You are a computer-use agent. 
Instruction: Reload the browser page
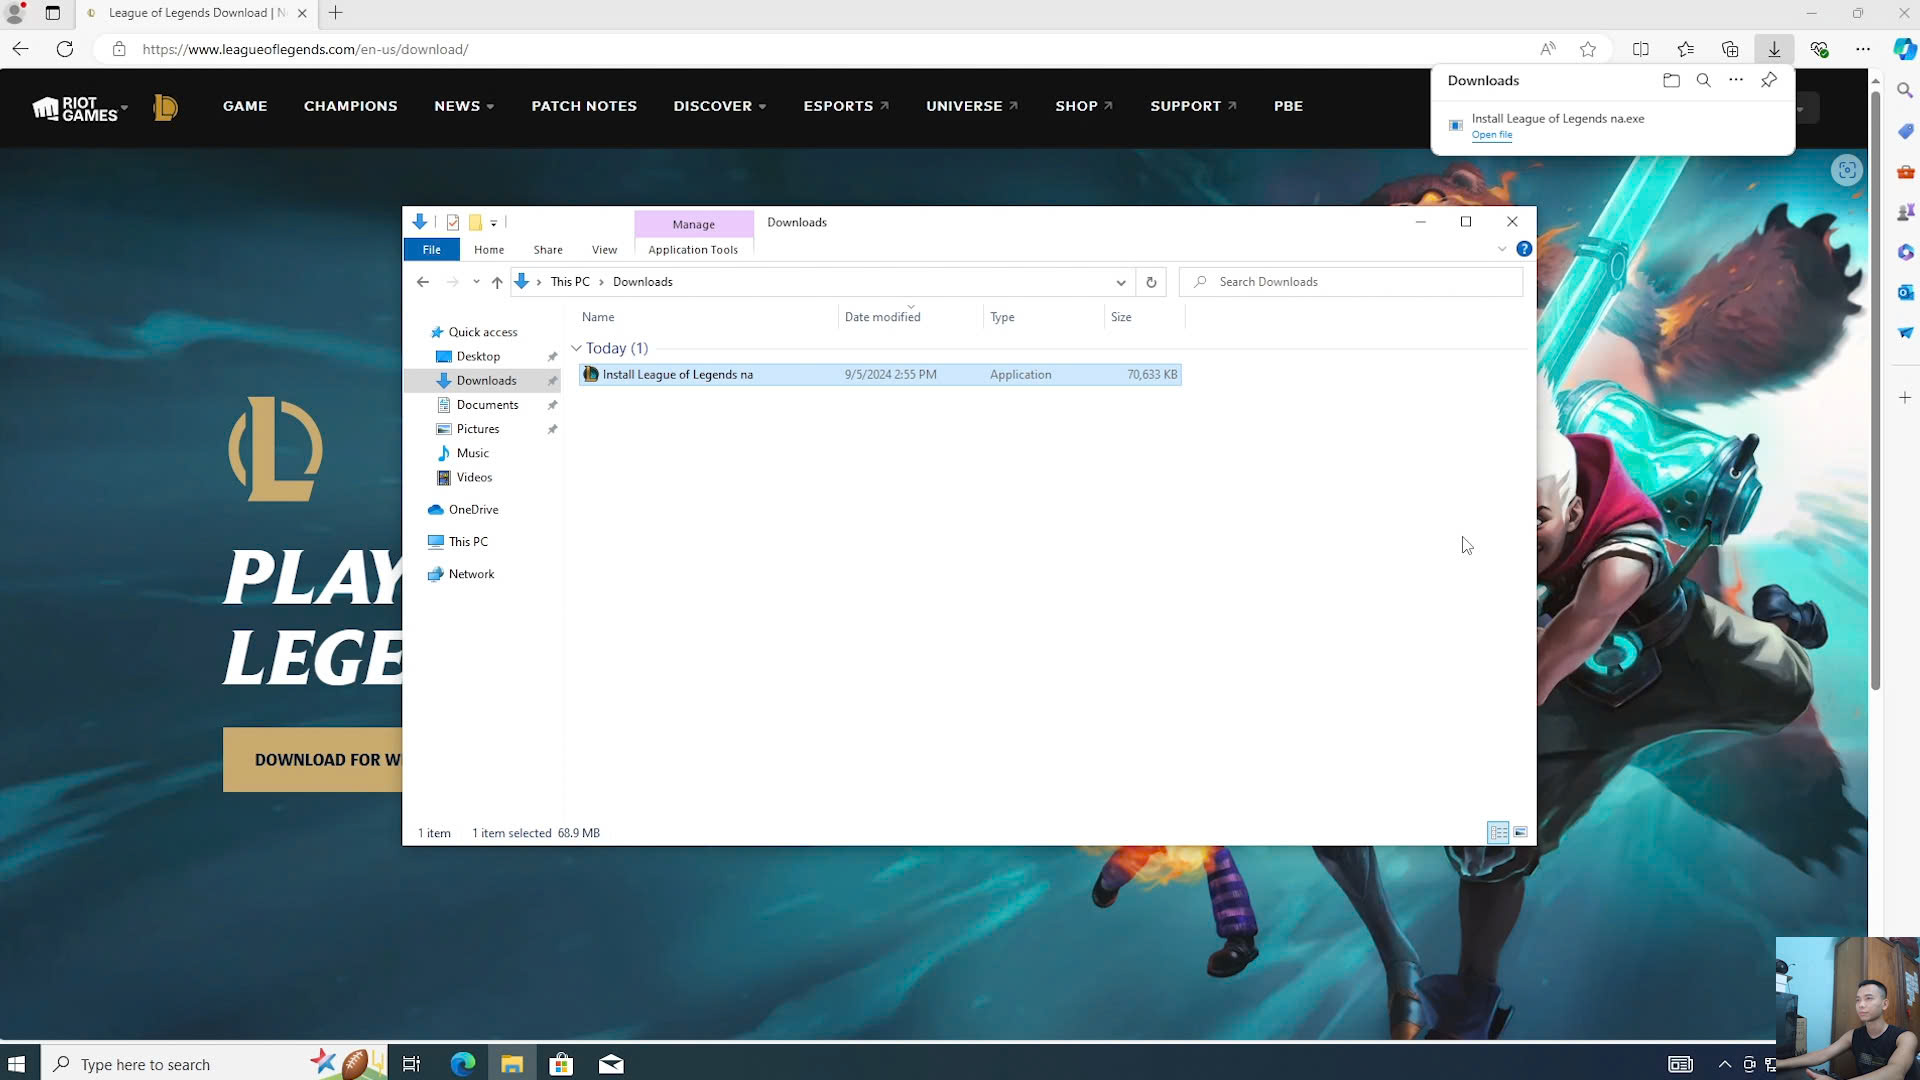coord(65,49)
